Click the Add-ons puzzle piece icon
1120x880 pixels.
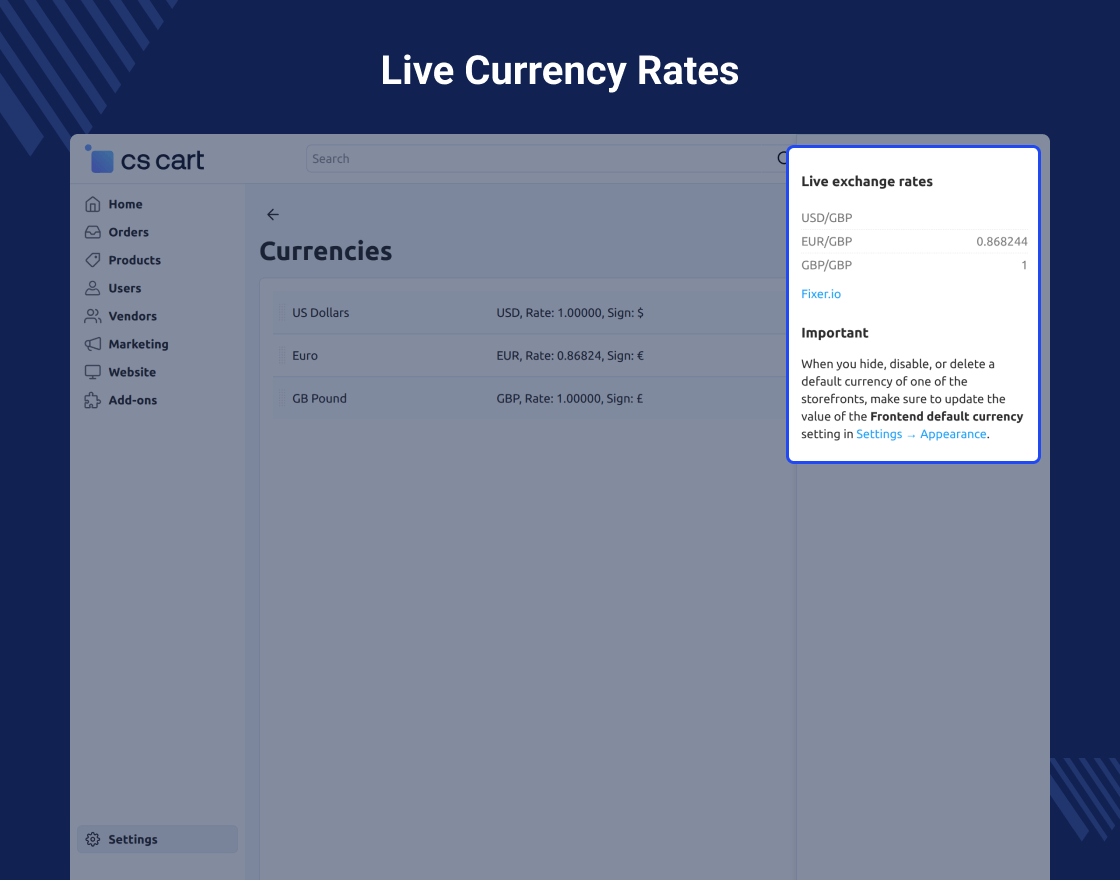coord(93,400)
